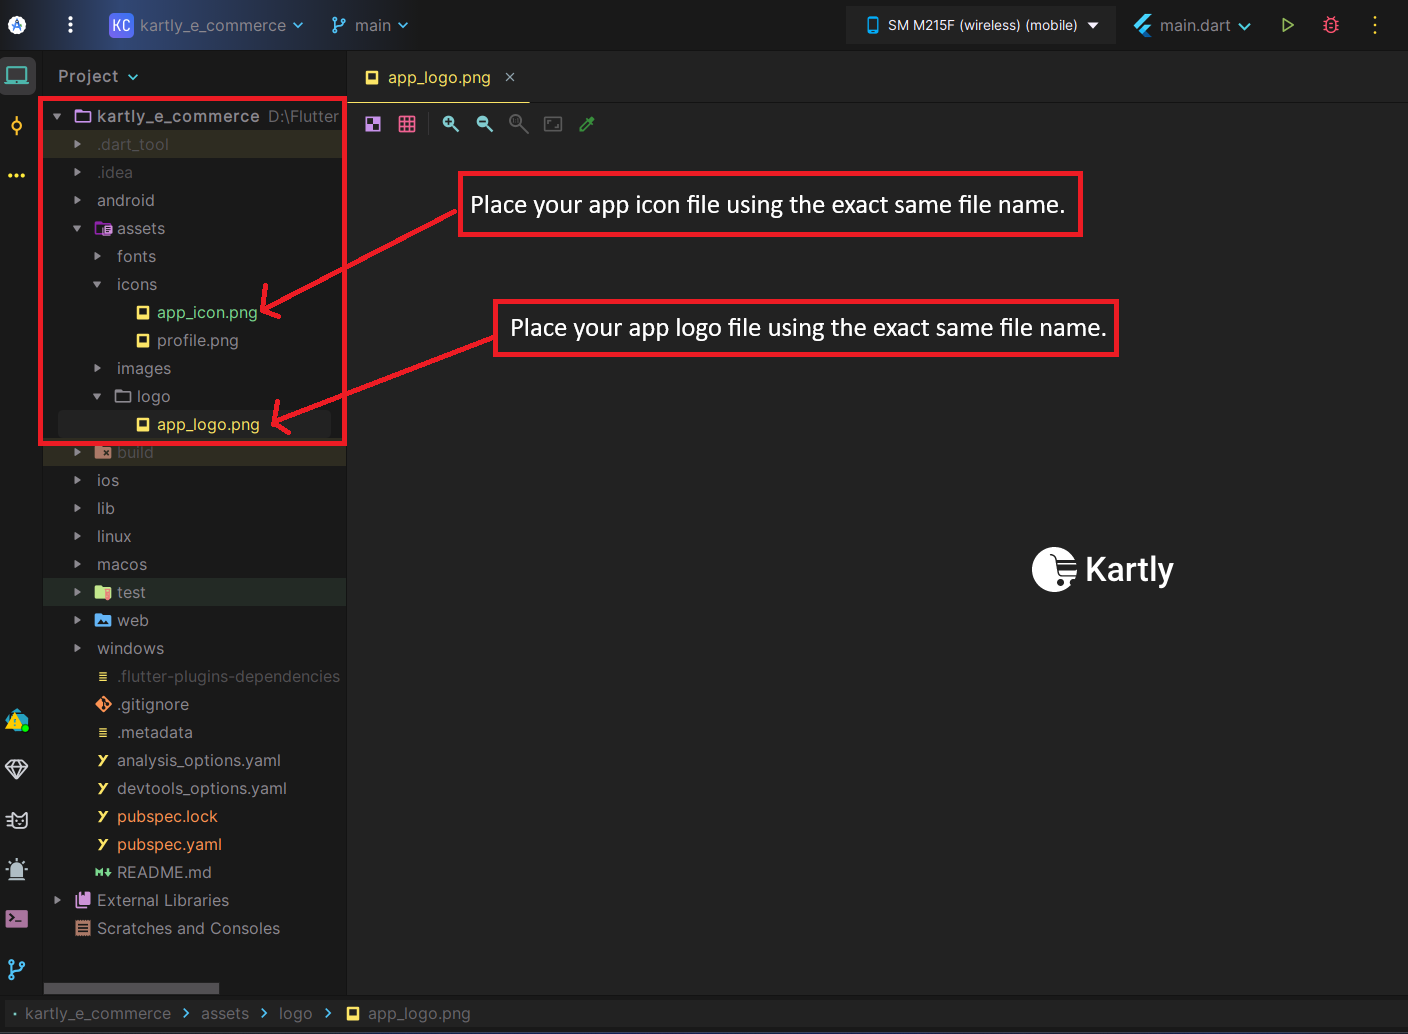Open the Commit tool window icon
The image size is (1408, 1034).
[17, 126]
